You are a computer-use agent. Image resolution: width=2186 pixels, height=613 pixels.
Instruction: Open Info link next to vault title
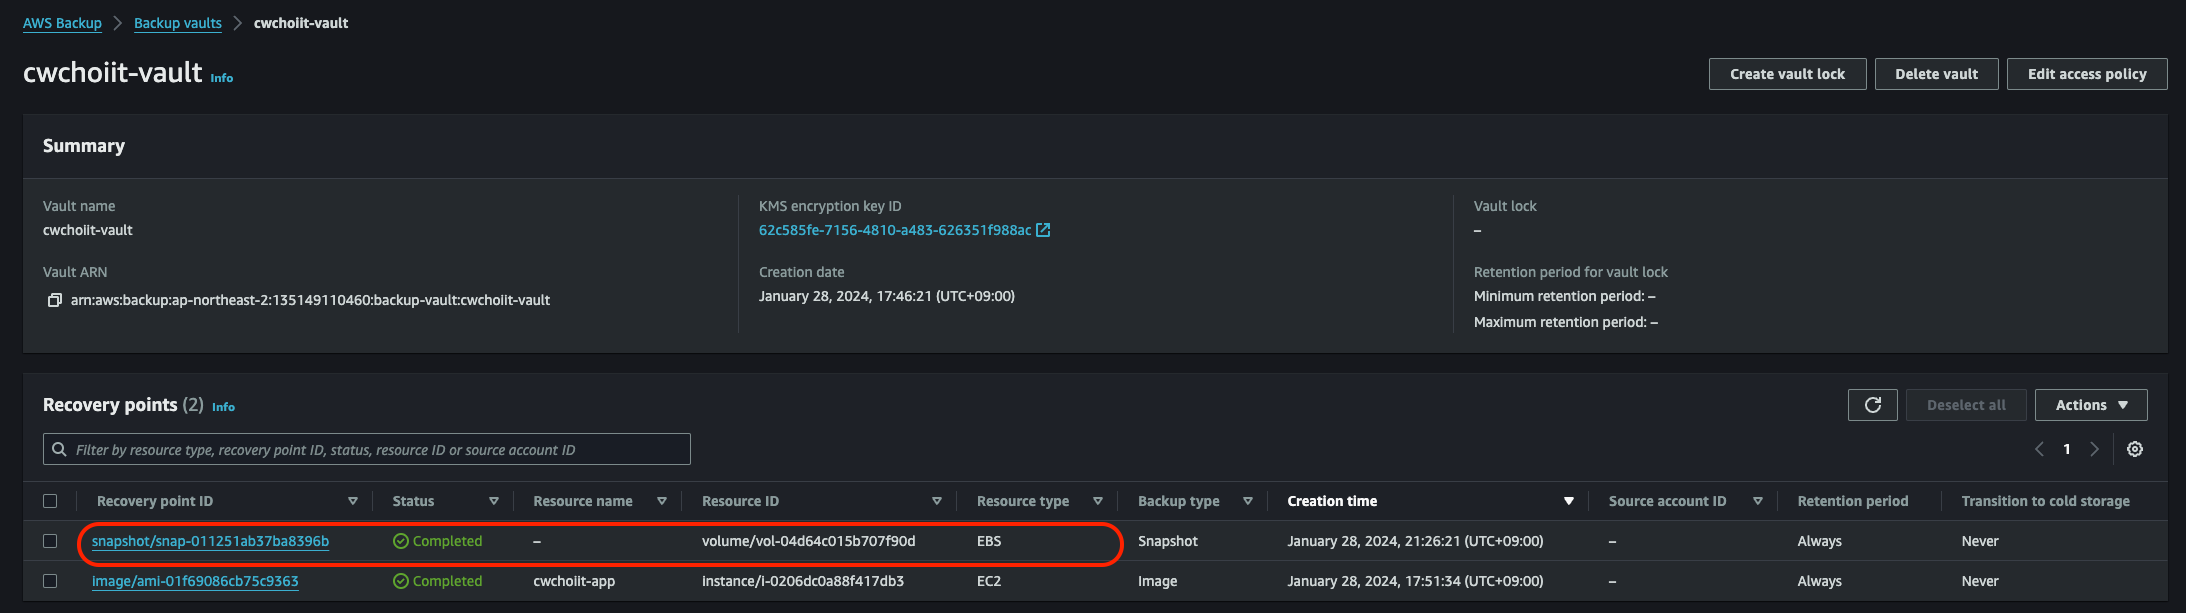222,78
